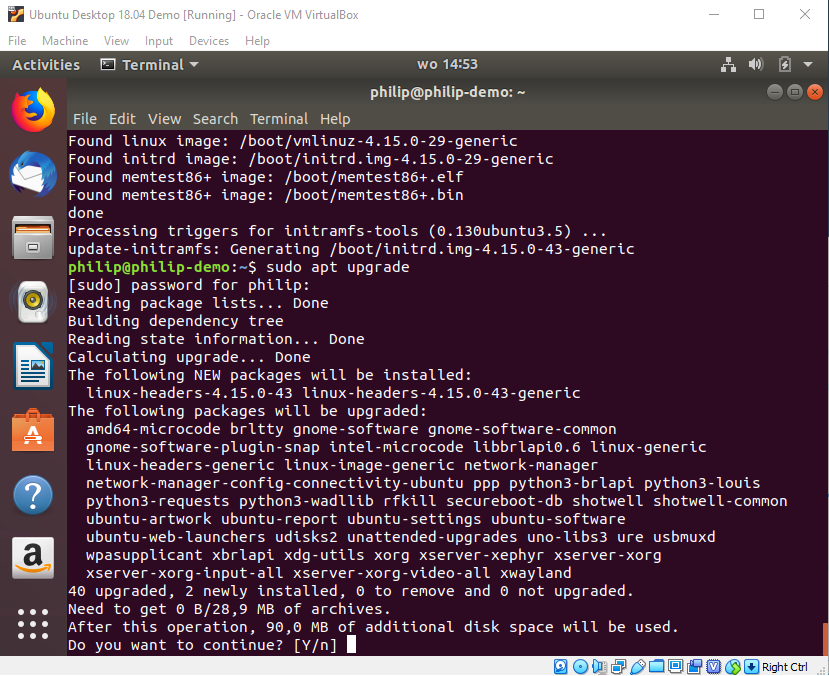Image resolution: width=829 pixels, height=676 pixels.
Task: Click 'xserver-xorg-video-all' package name
Action: [392, 573]
